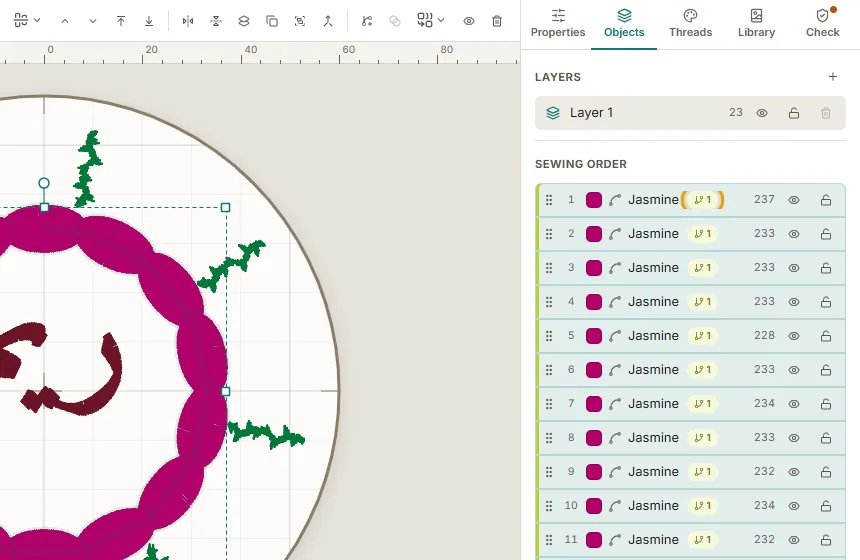This screenshot has height=560, width=860.
Task: Click the stacked layers toolbar icon
Action: (x=244, y=21)
